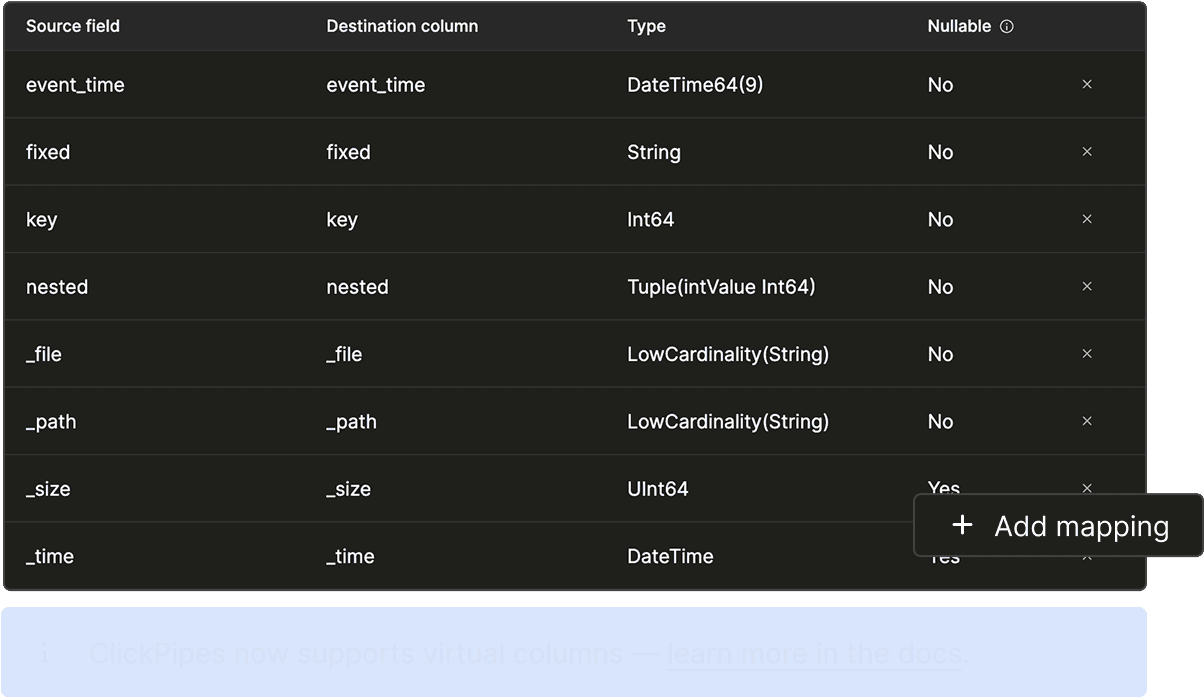Click the nested source field cell
The height and width of the screenshot is (697, 1204).
(57, 287)
